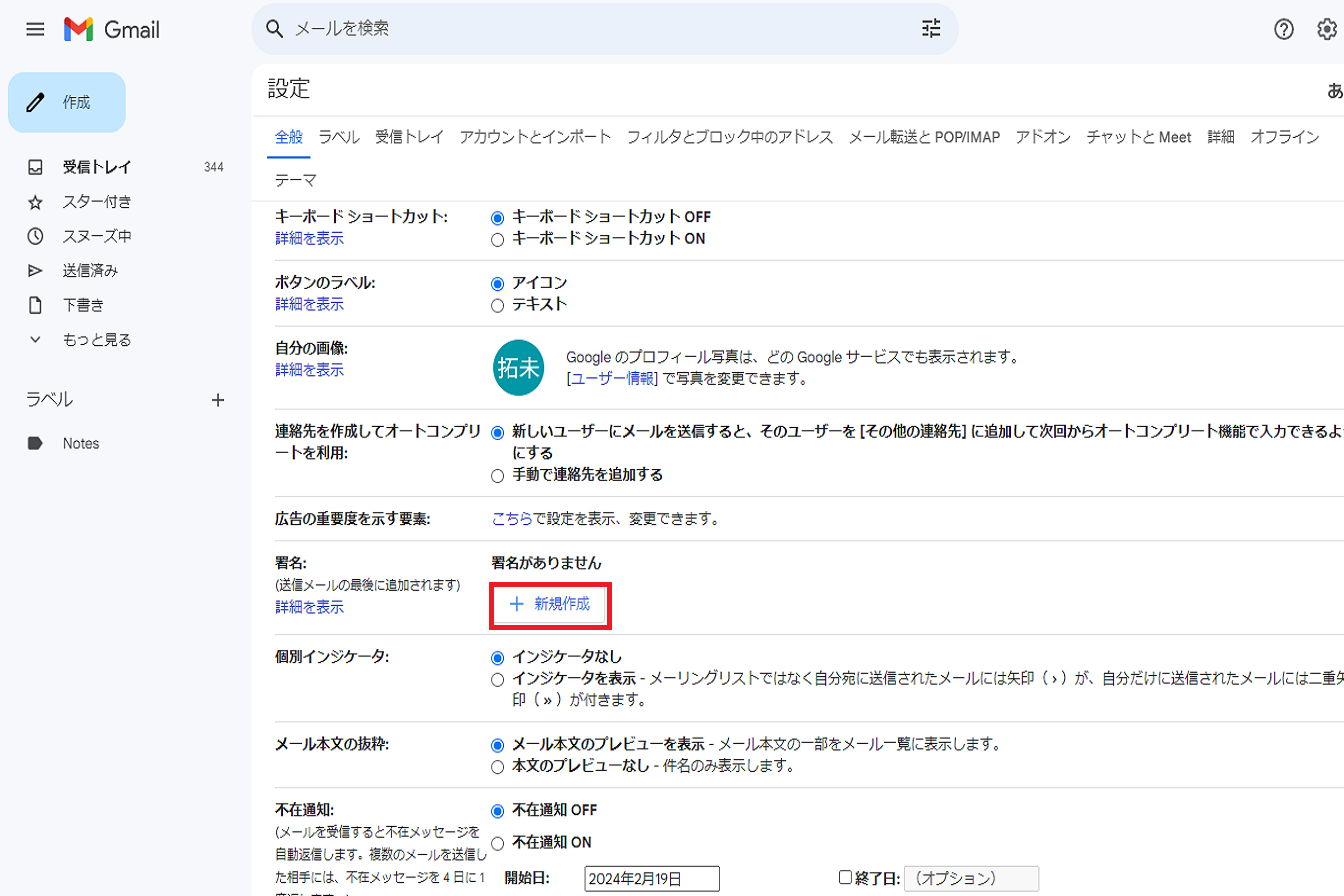This screenshot has width=1344, height=896.
Task: Click 新規作成 signature button
Action: point(549,604)
